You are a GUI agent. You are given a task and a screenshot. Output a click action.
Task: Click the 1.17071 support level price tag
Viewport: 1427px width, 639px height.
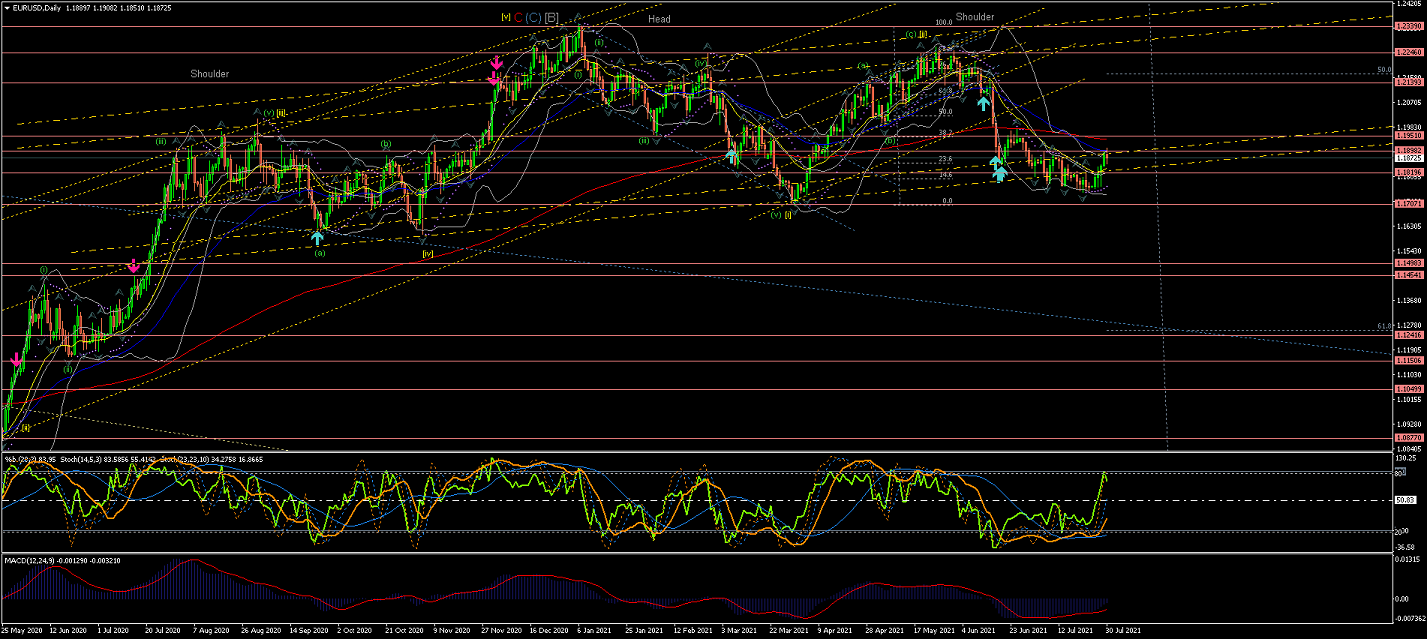1408,203
